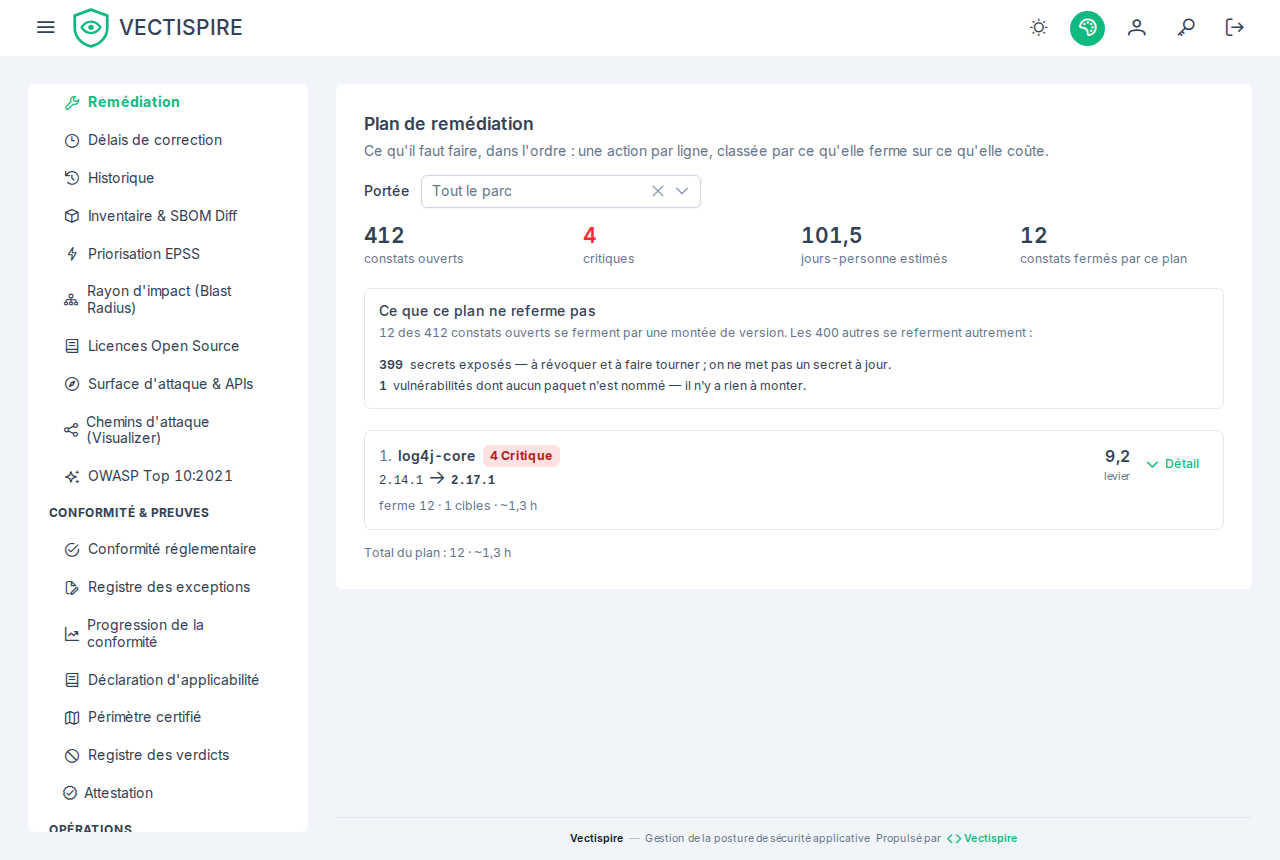Click the OWASP Top 10:2021 sparkle icon
Image resolution: width=1280 pixels, height=860 pixels.
tap(72, 476)
